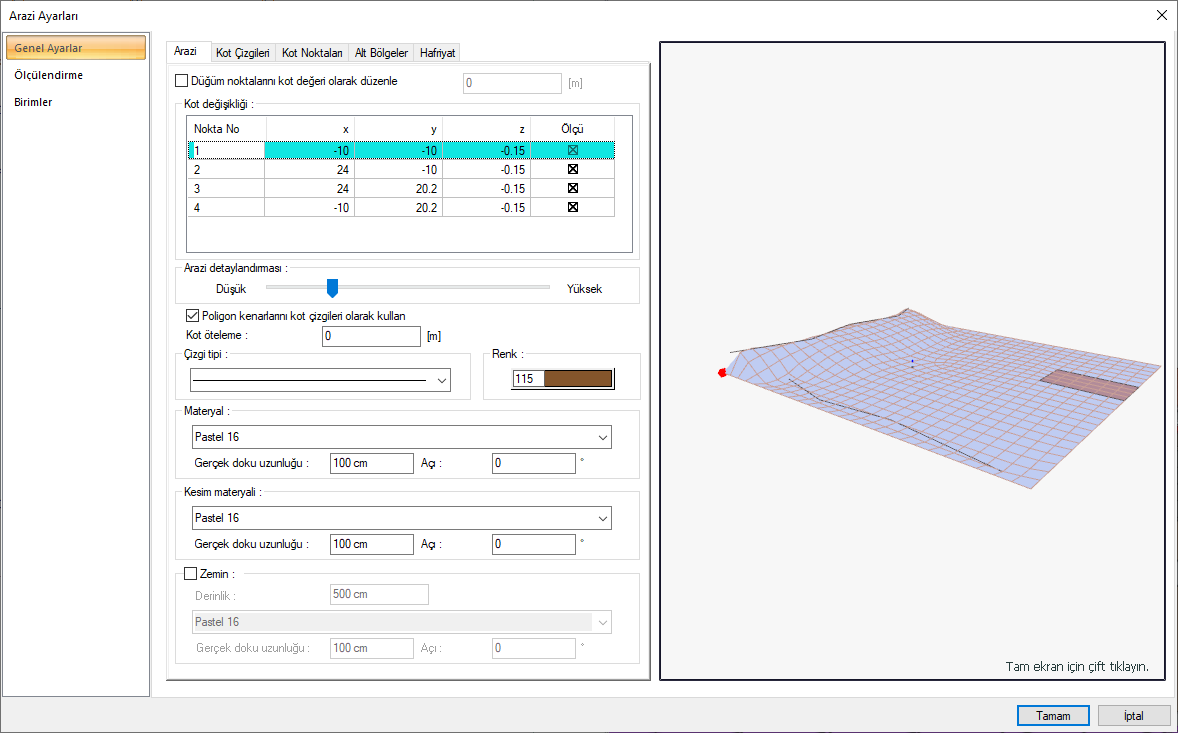Switch to the Kot Çizgileri tab
Image resolution: width=1178 pixels, height=733 pixels.
click(243, 53)
